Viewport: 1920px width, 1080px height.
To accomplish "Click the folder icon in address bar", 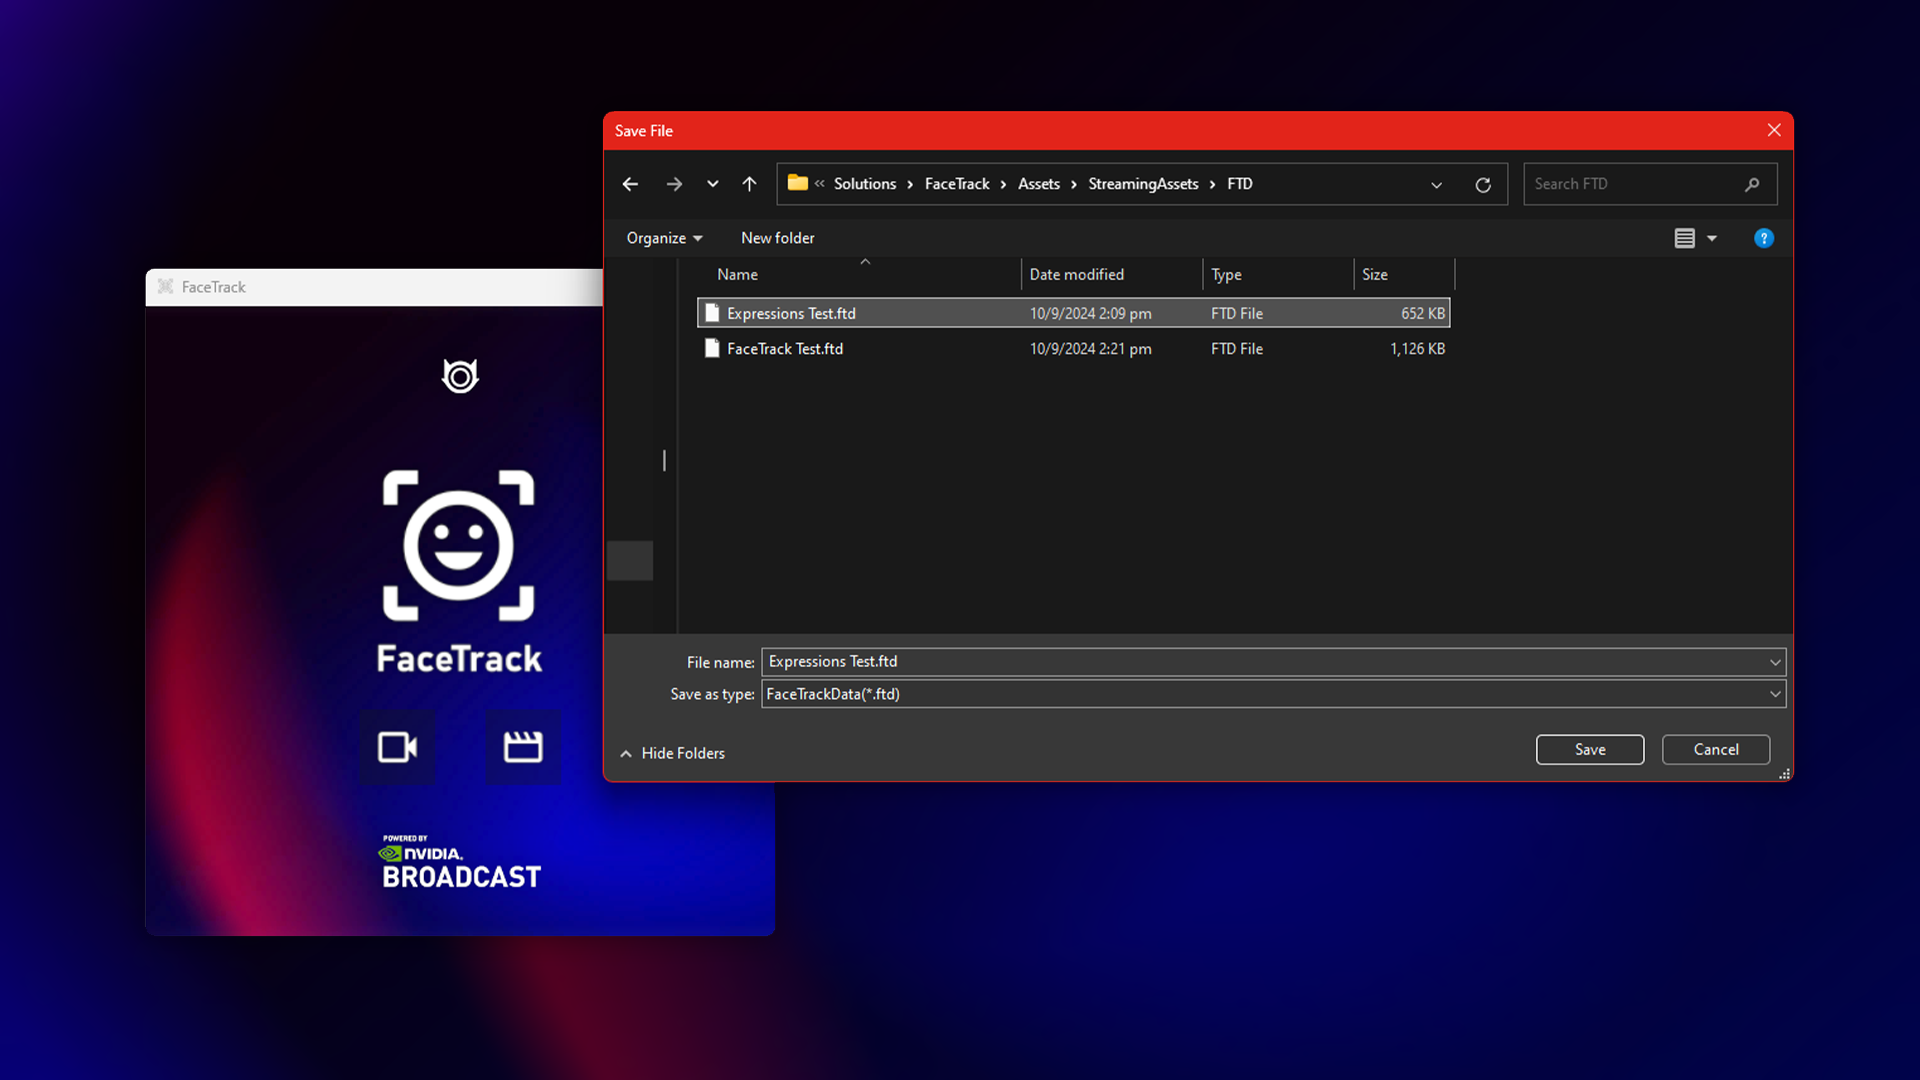I will tap(797, 183).
